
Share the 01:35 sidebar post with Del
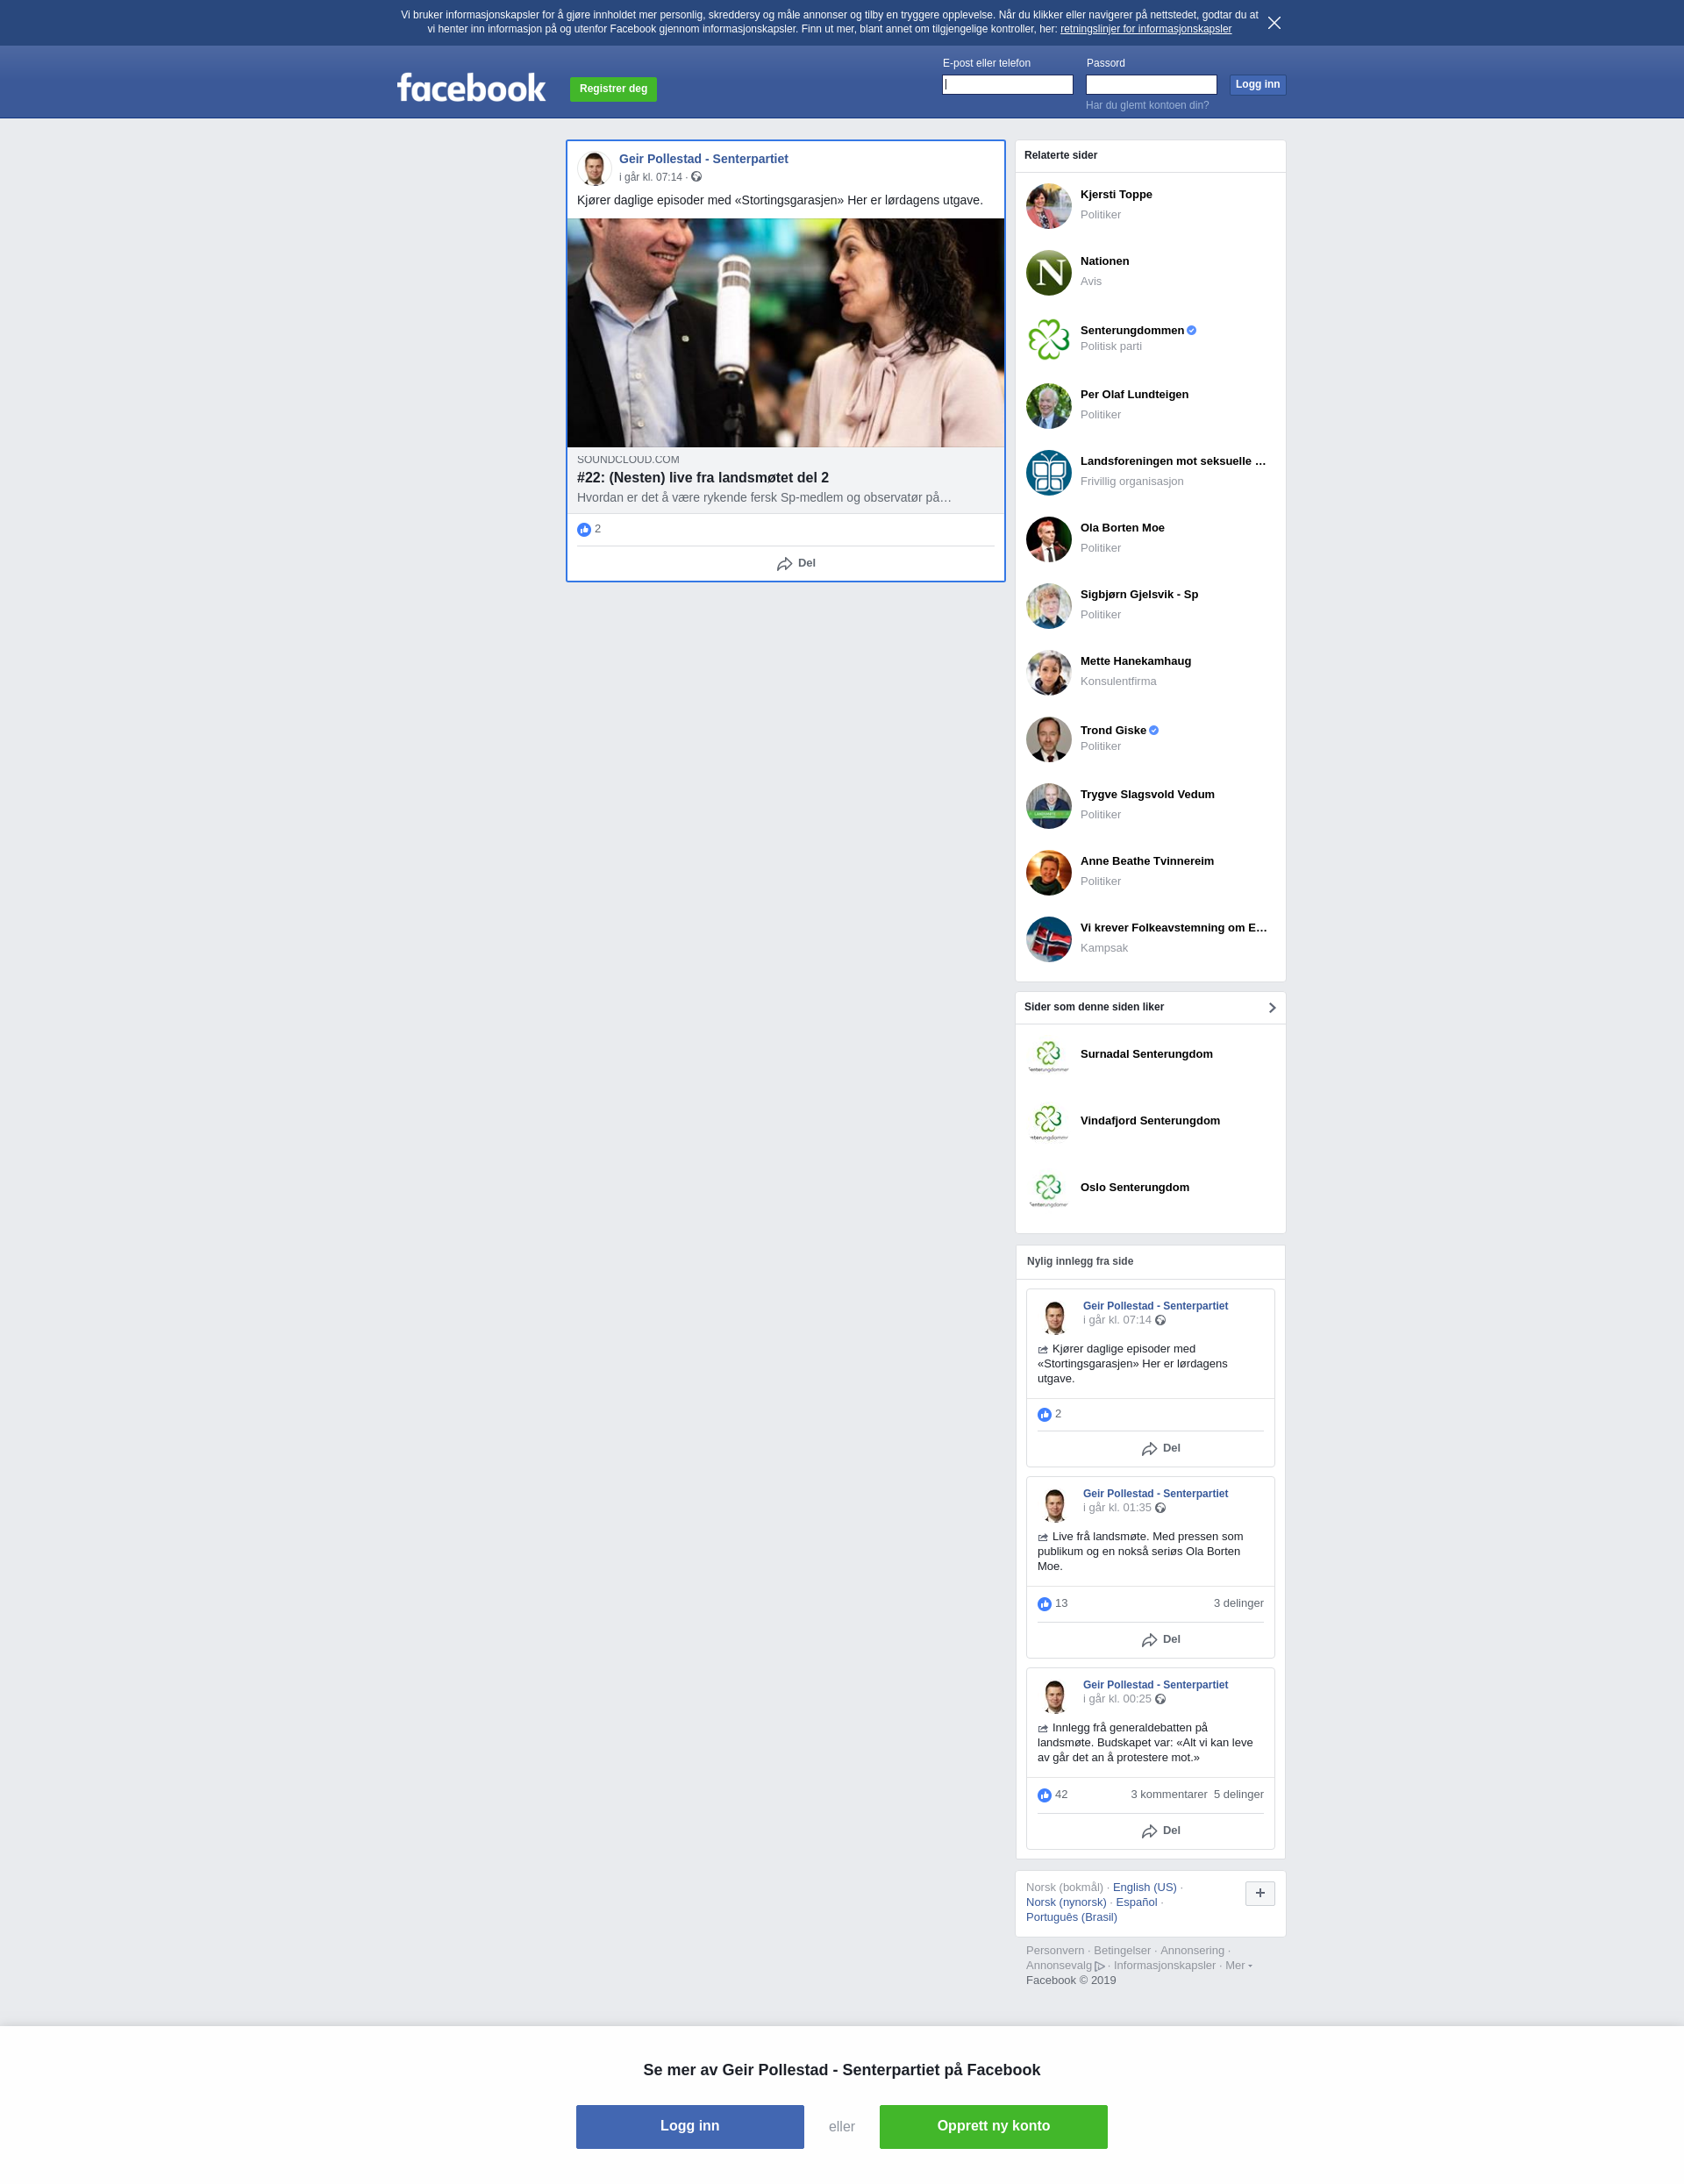[x=1161, y=1639]
